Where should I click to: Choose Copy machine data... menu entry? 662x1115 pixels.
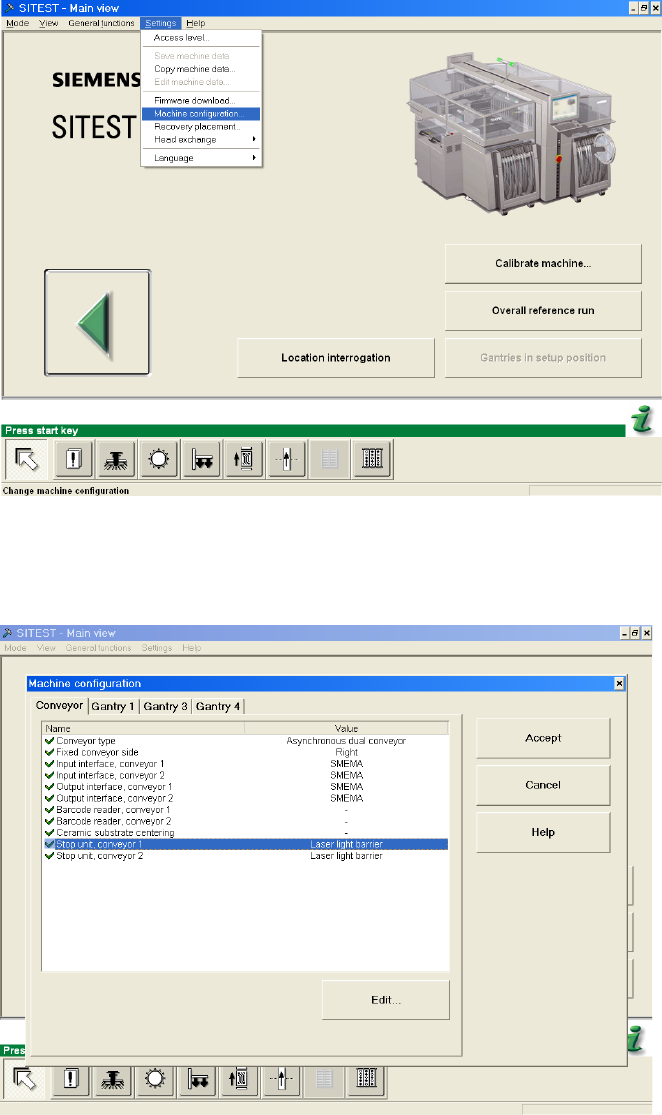click(x=202, y=69)
